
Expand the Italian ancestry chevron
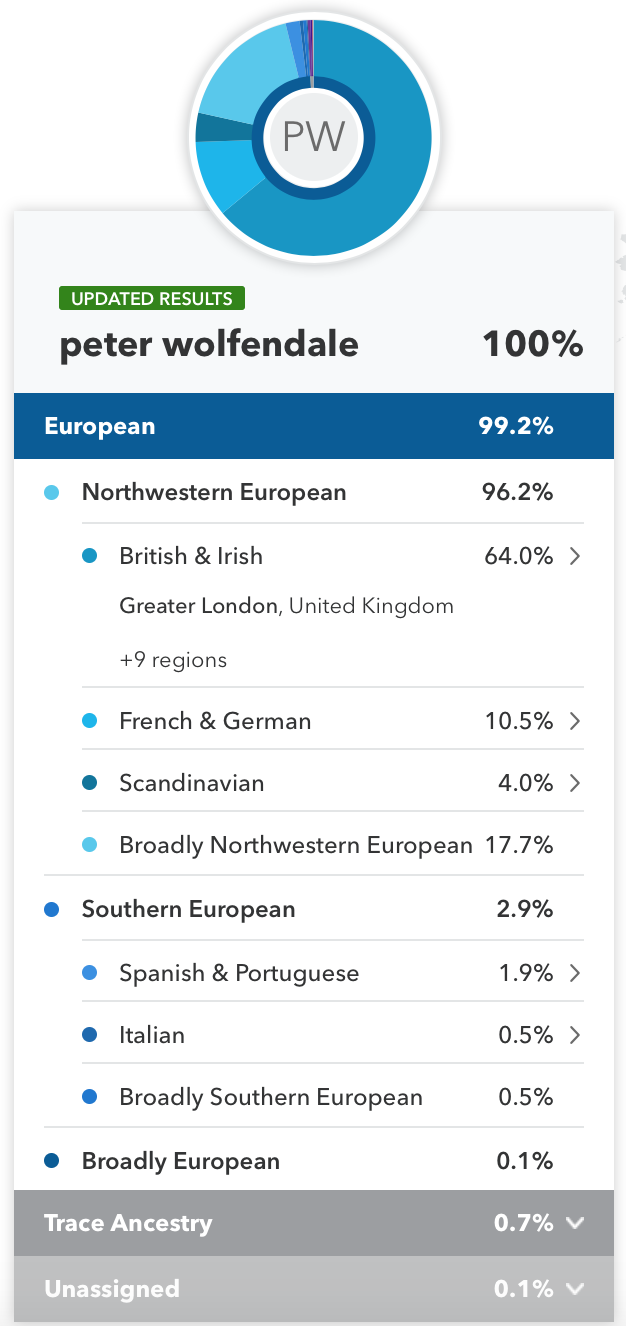click(575, 1035)
